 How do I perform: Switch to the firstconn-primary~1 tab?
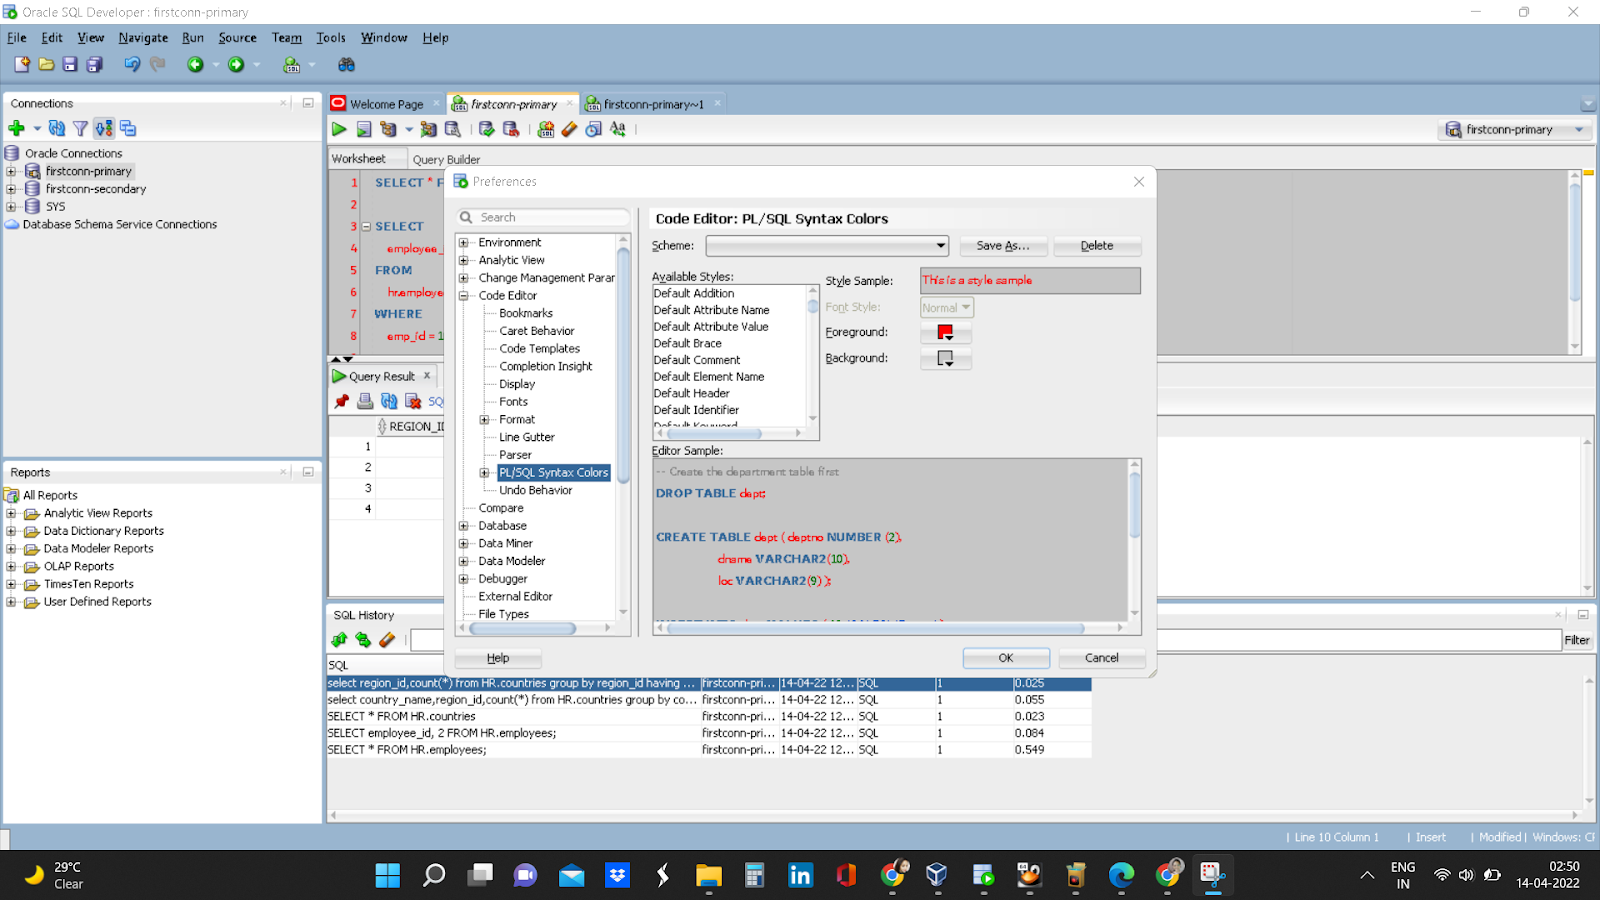(653, 104)
